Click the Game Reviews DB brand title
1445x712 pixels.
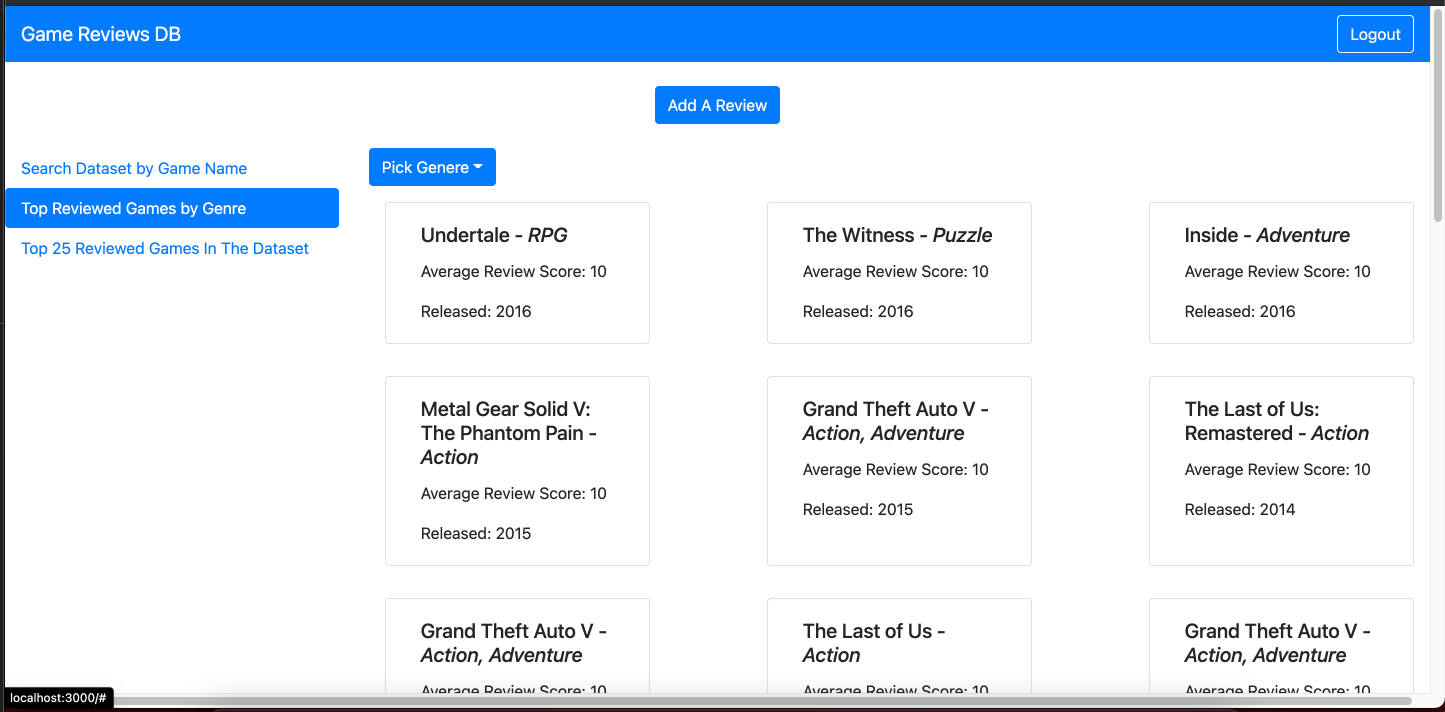[101, 34]
